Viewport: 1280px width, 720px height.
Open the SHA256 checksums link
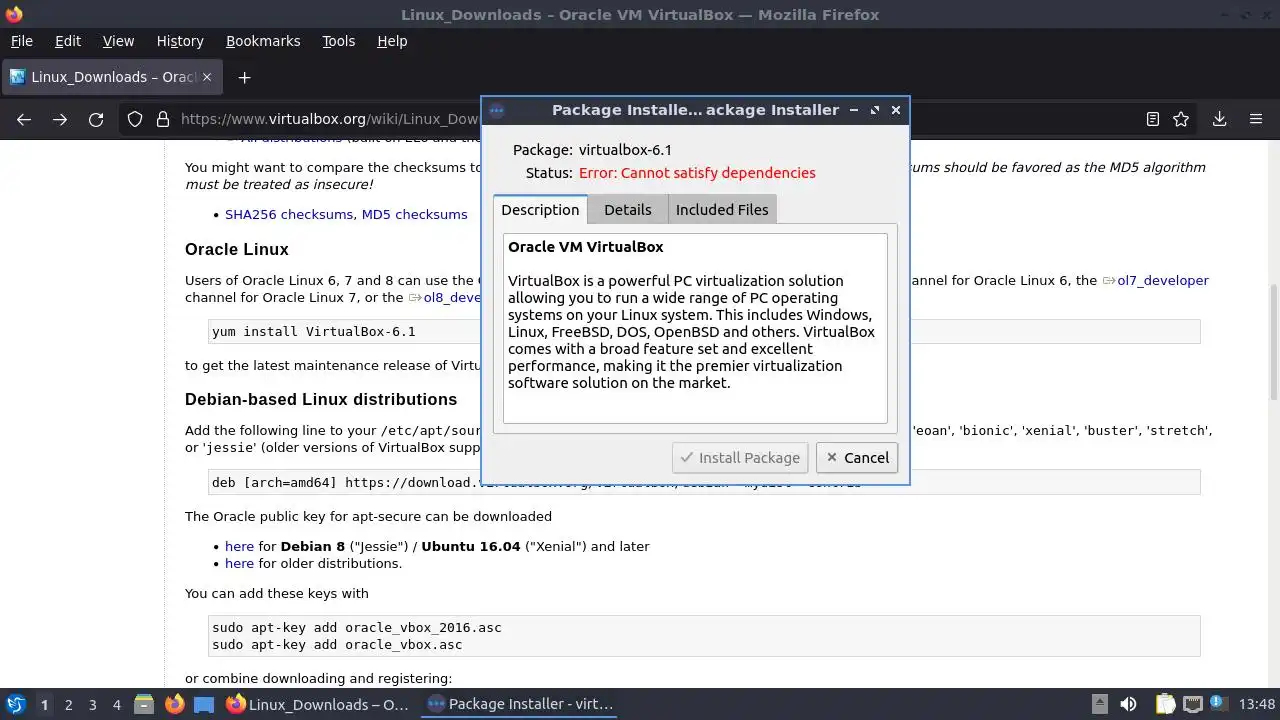(289, 214)
